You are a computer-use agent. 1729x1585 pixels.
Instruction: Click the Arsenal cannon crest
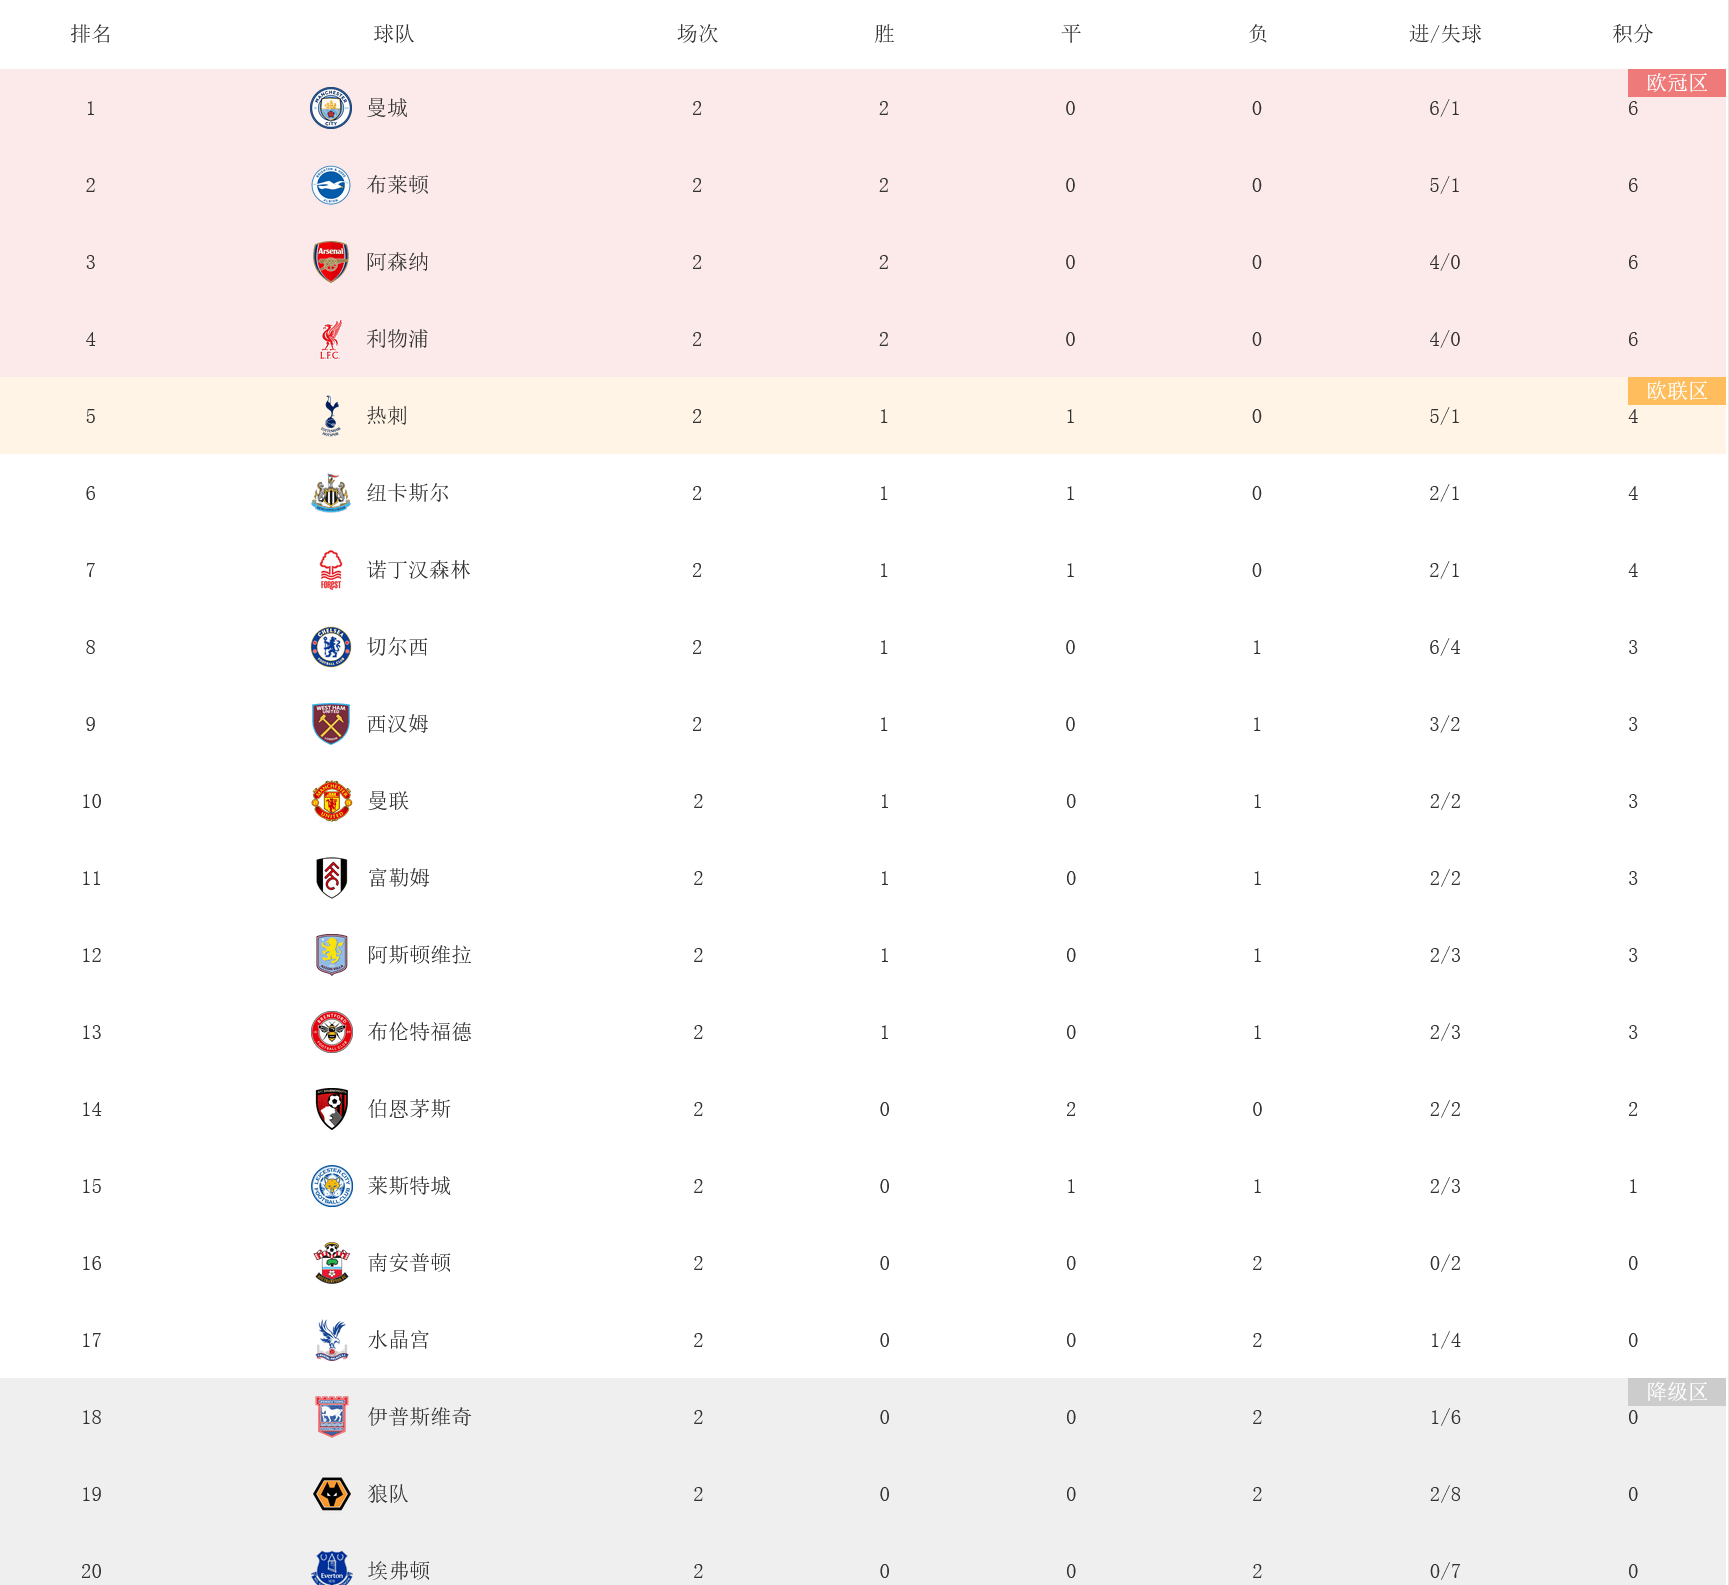point(330,262)
